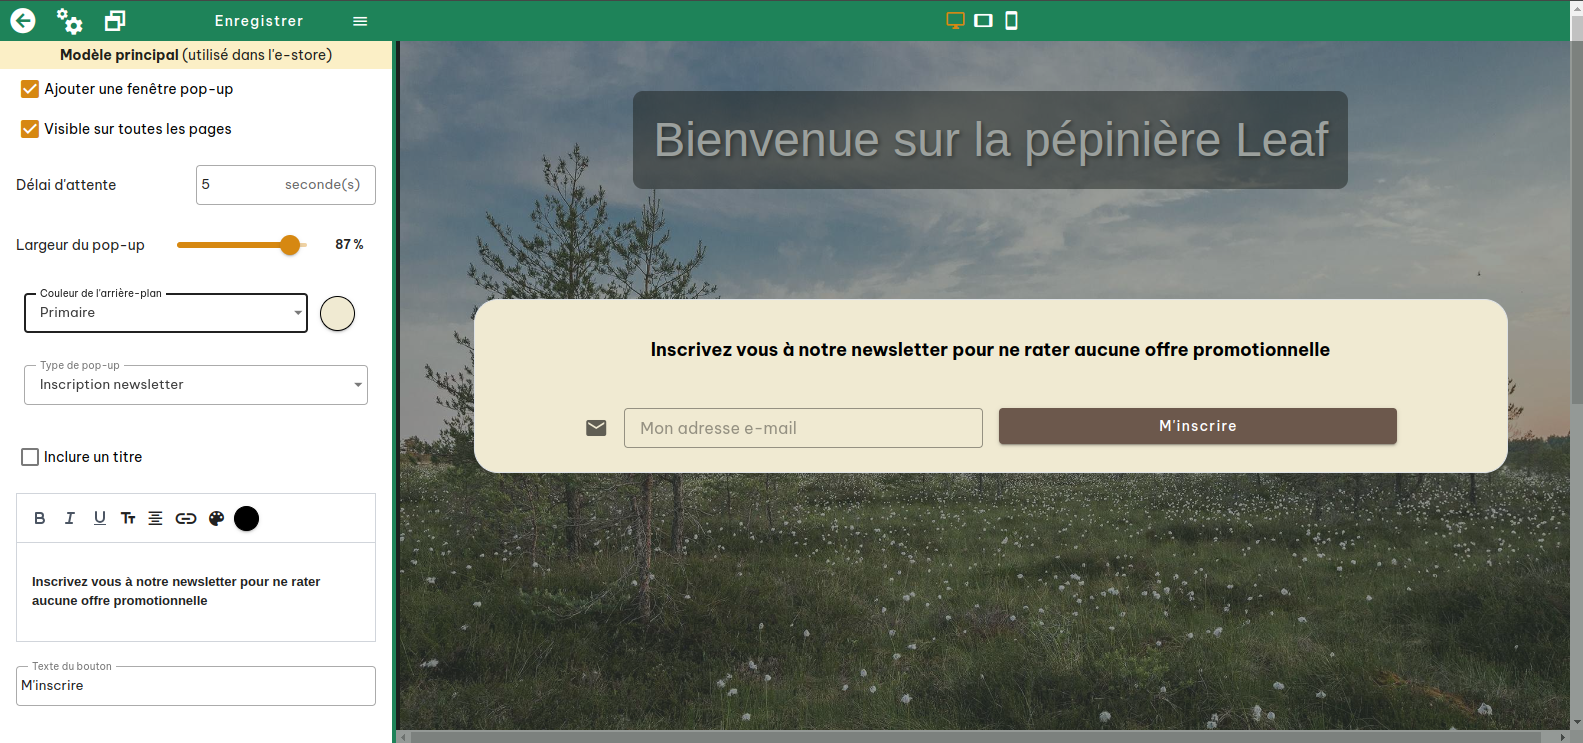Viewport: 1583px width, 743px height.
Task: Click the Bienvenue sur la pépinière Leaf heading
Action: click(991, 140)
